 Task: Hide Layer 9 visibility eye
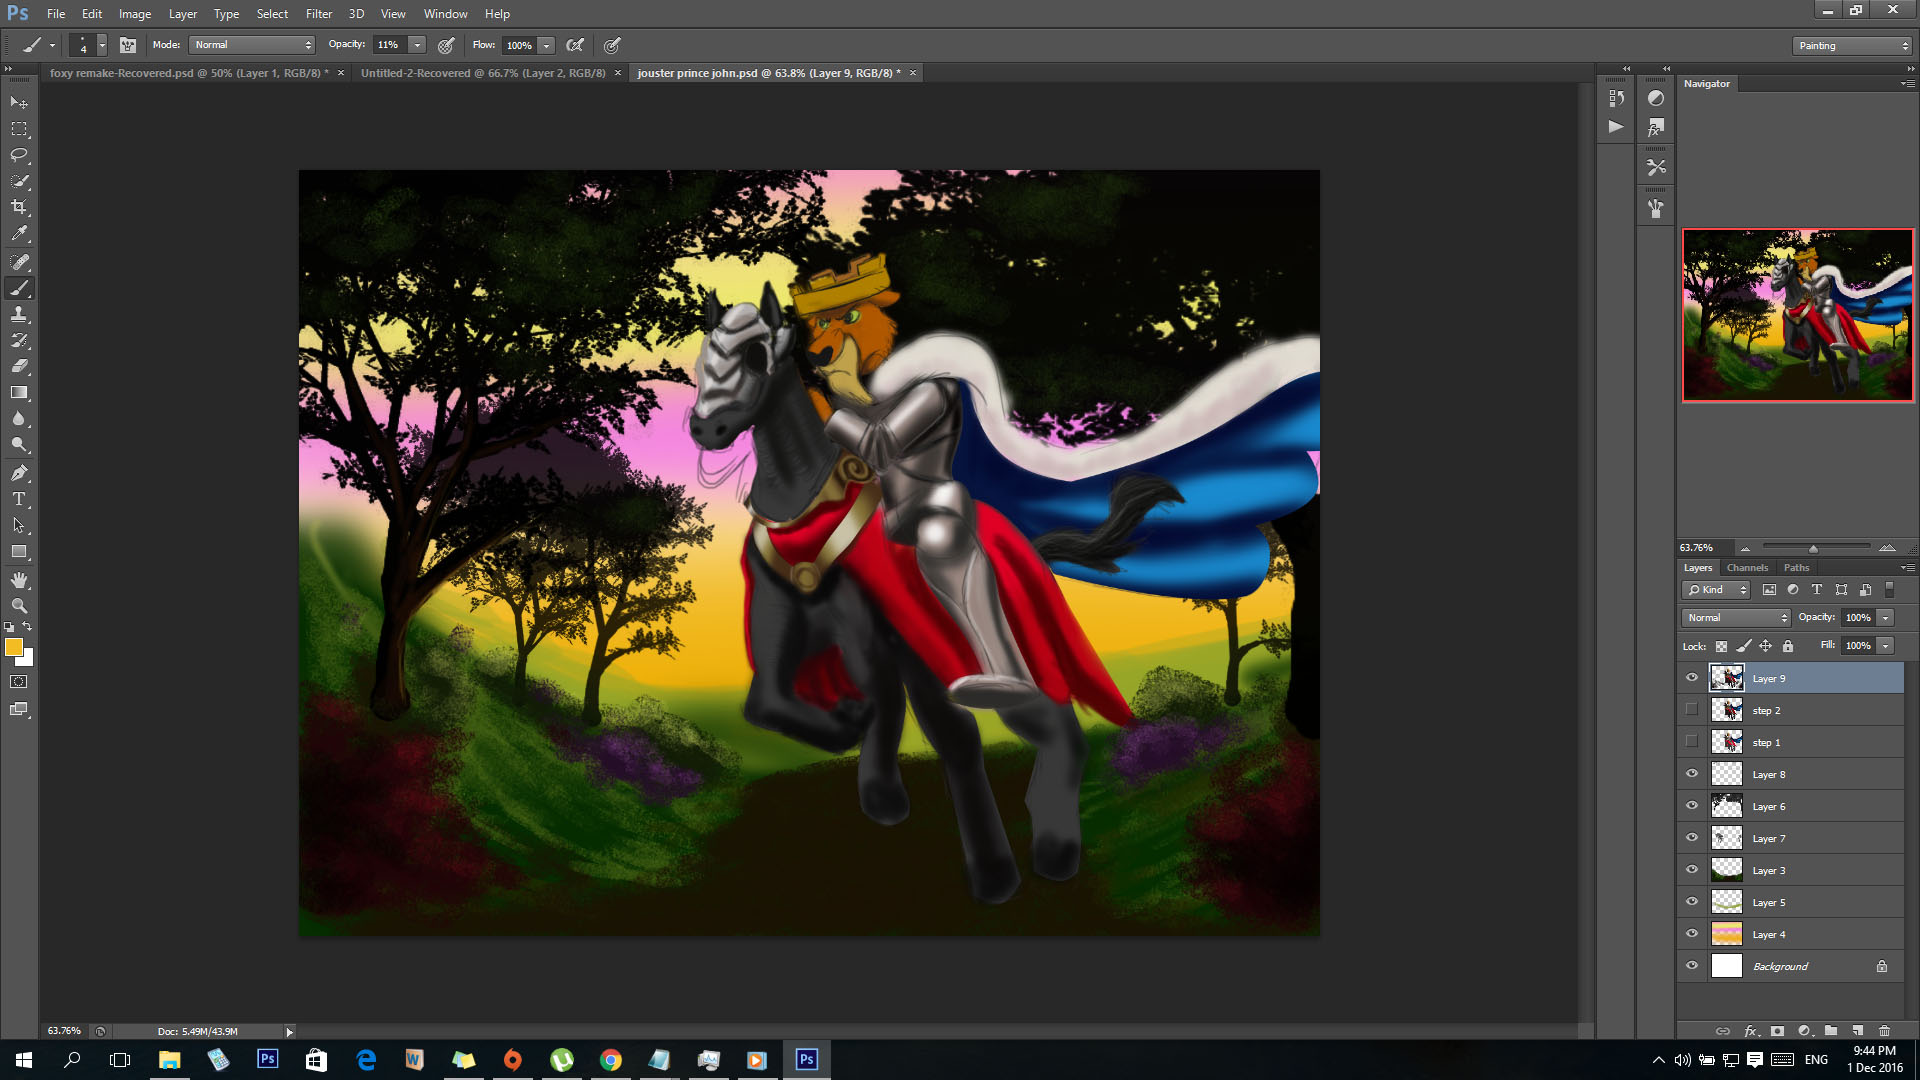click(x=1692, y=678)
